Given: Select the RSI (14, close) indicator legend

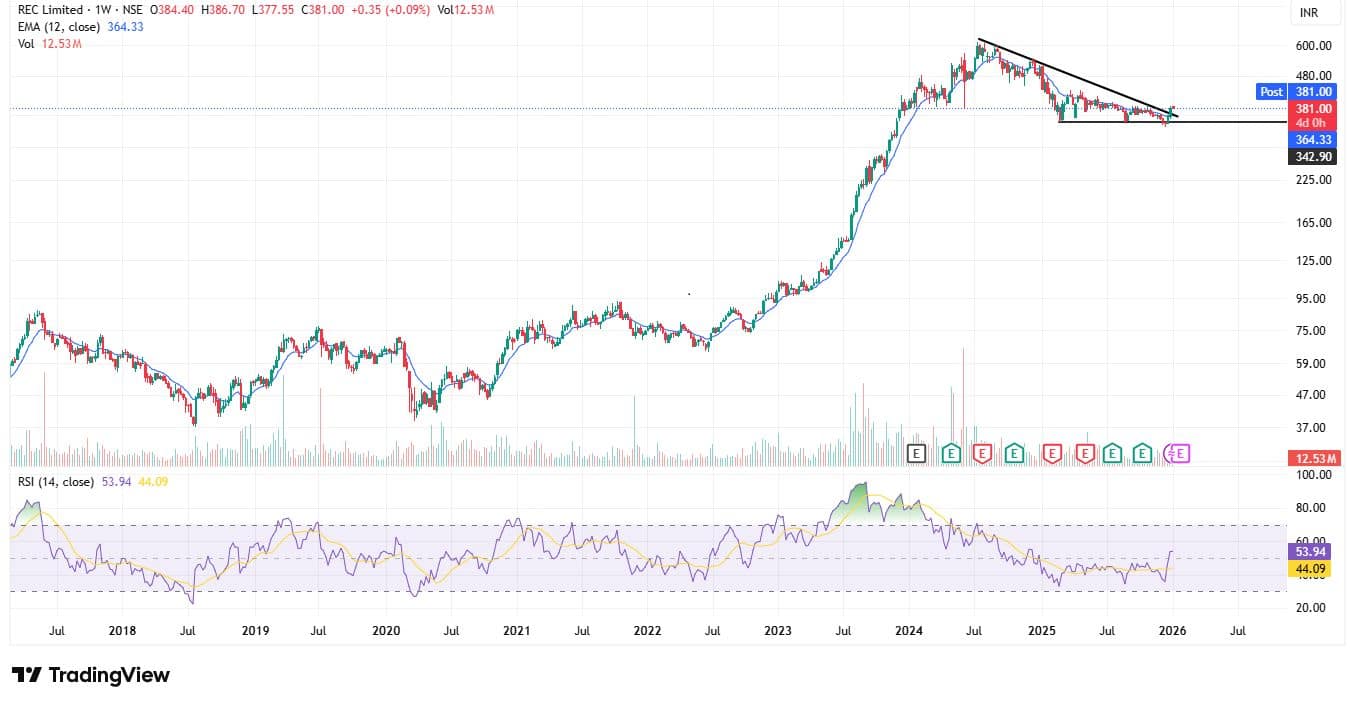Looking at the screenshot, I should tap(56, 482).
